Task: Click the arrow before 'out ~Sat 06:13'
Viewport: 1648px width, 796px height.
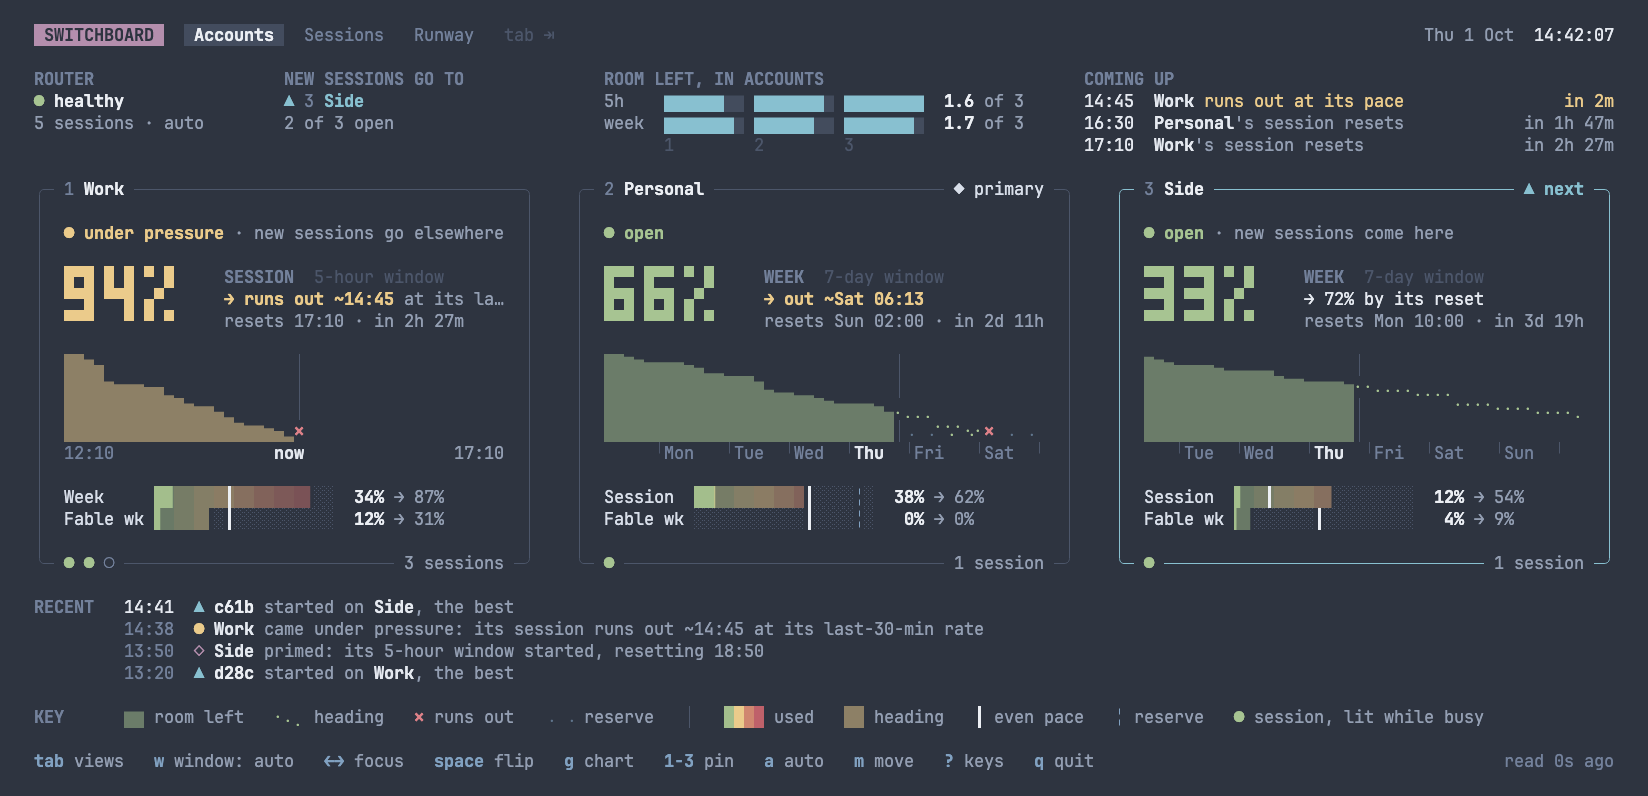Action: (x=769, y=299)
